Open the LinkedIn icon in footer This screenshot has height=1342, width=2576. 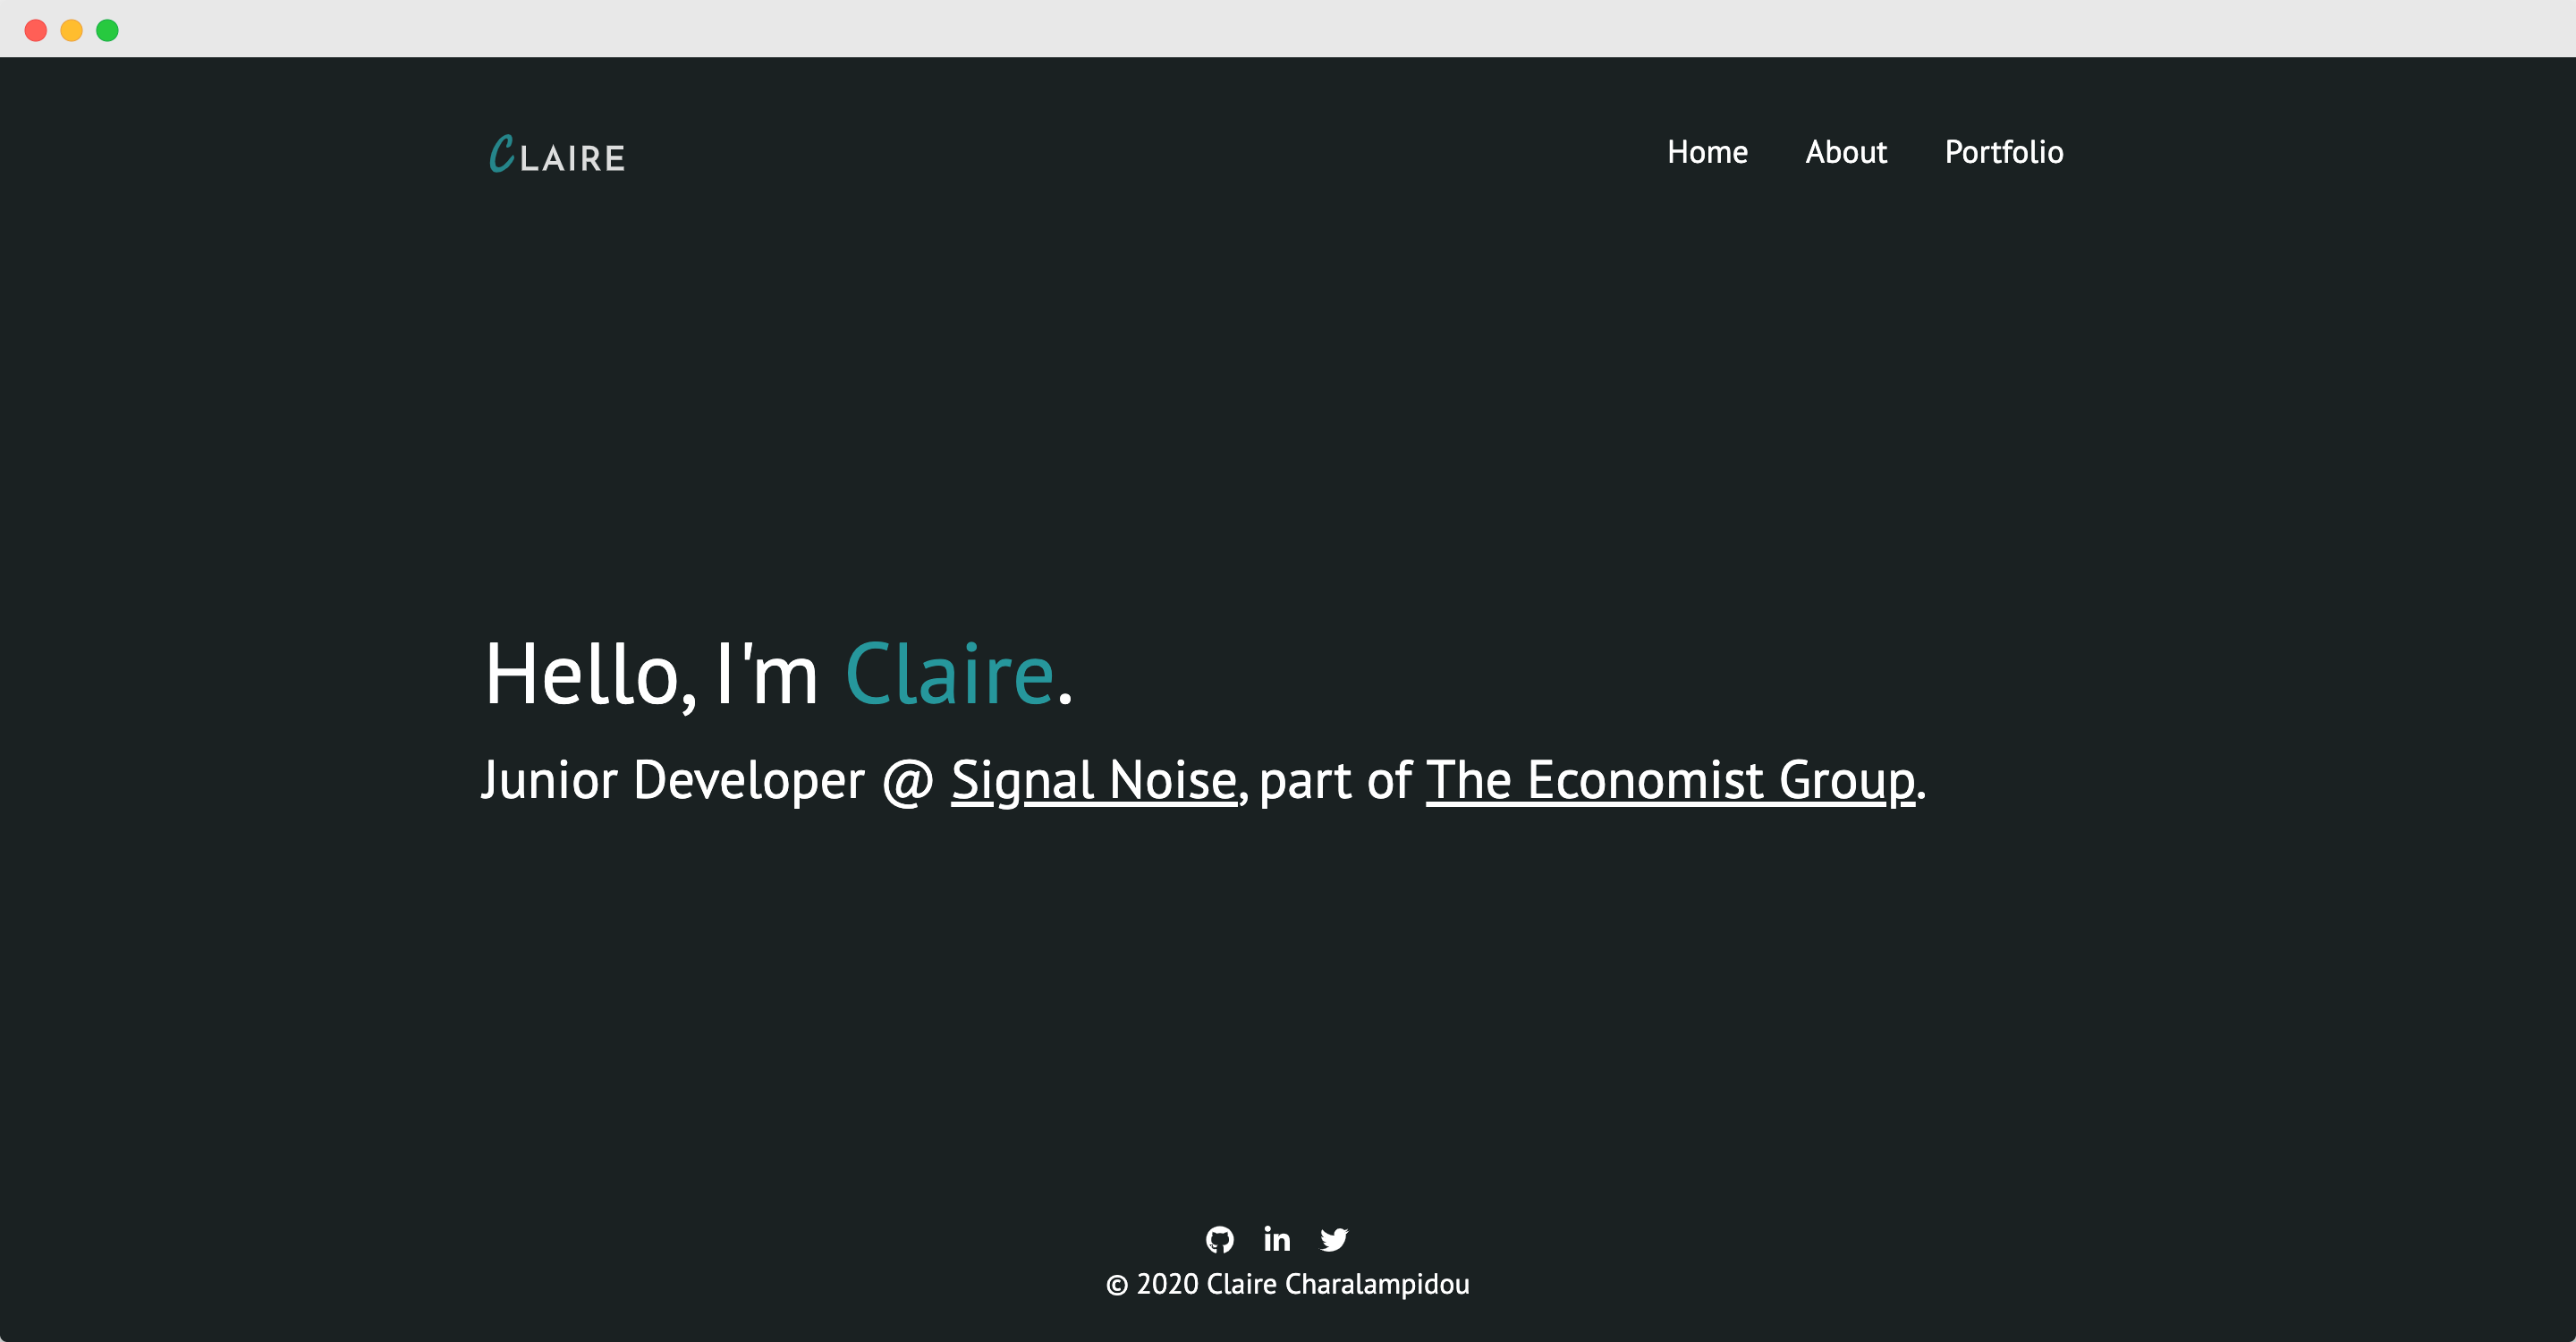1276,1239
